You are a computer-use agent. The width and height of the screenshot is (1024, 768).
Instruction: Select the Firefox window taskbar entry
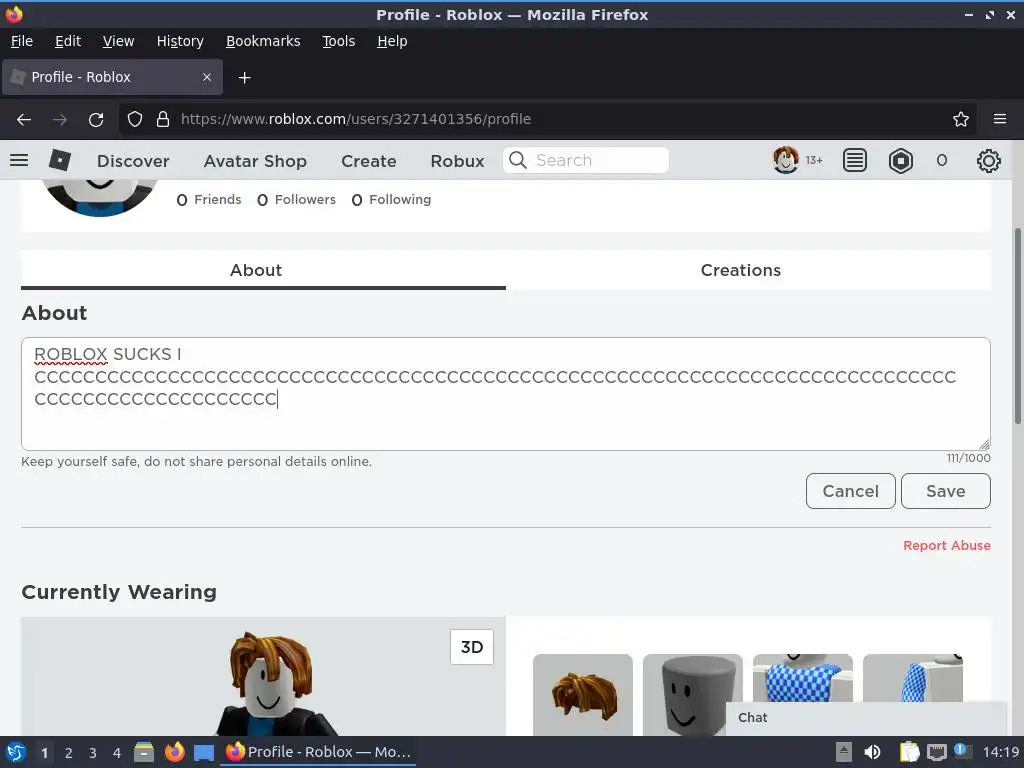319,752
